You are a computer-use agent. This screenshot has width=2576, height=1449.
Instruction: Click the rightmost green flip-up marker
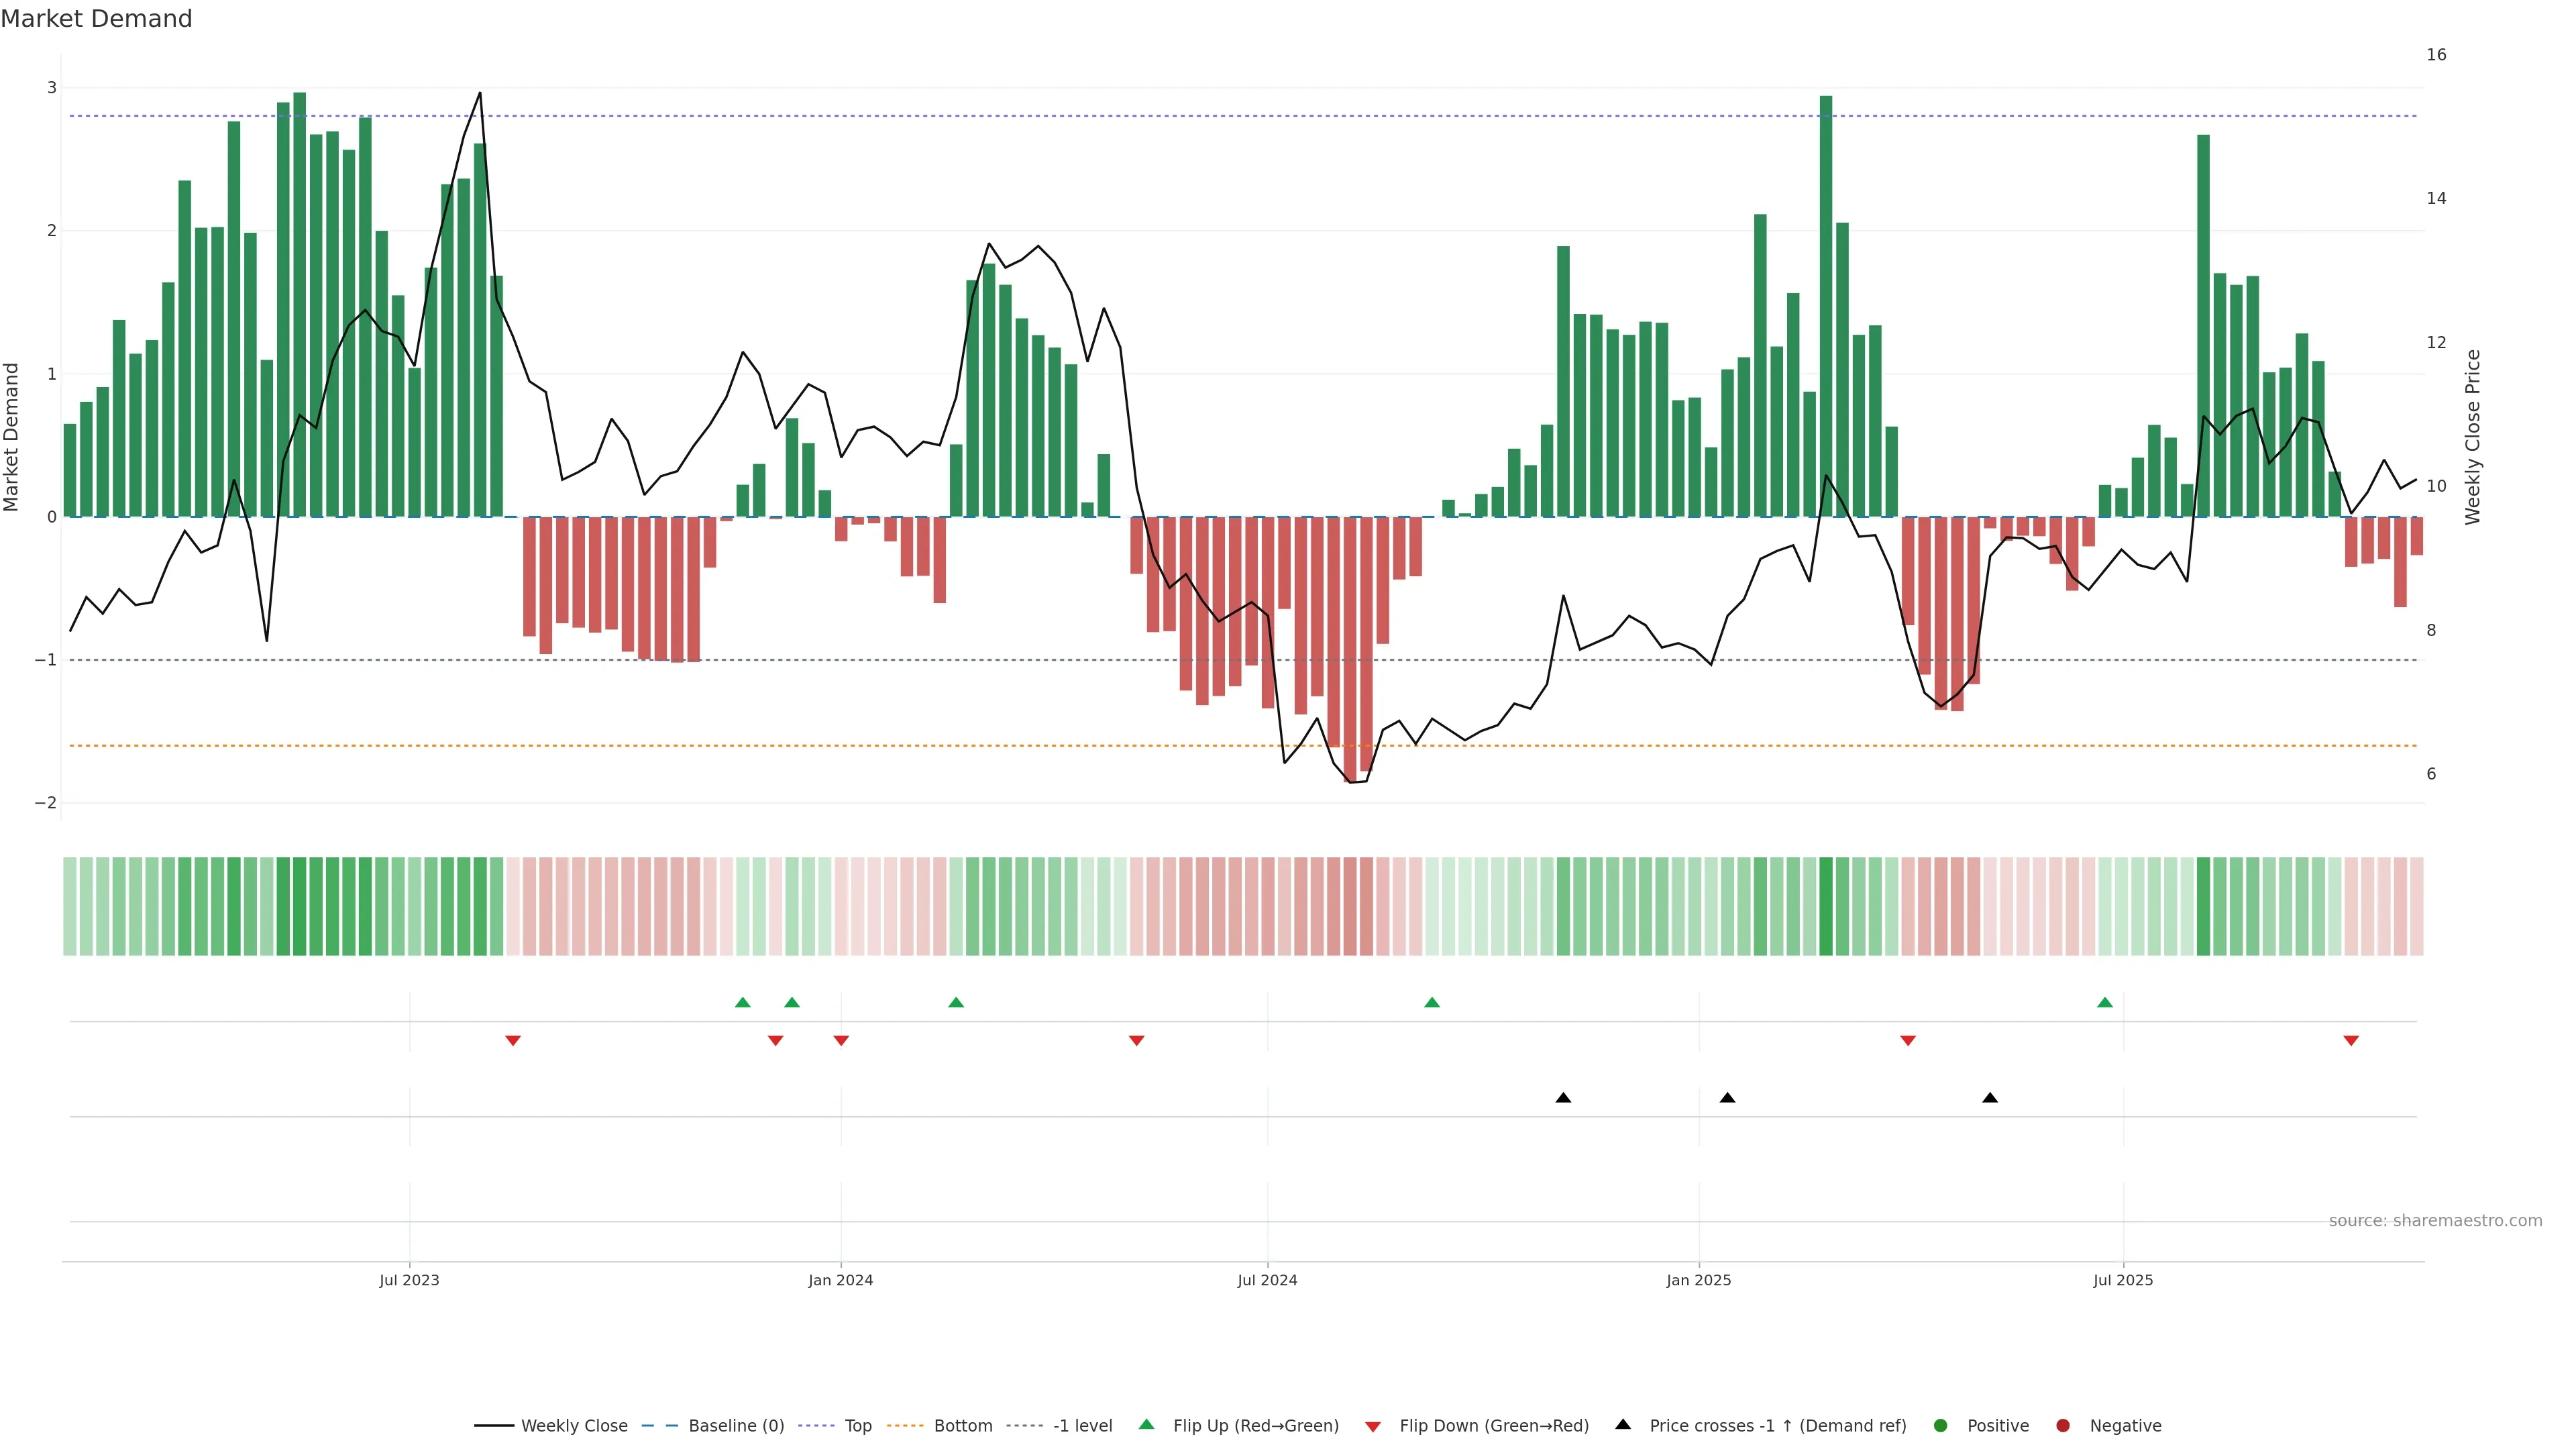coord(2105,1002)
